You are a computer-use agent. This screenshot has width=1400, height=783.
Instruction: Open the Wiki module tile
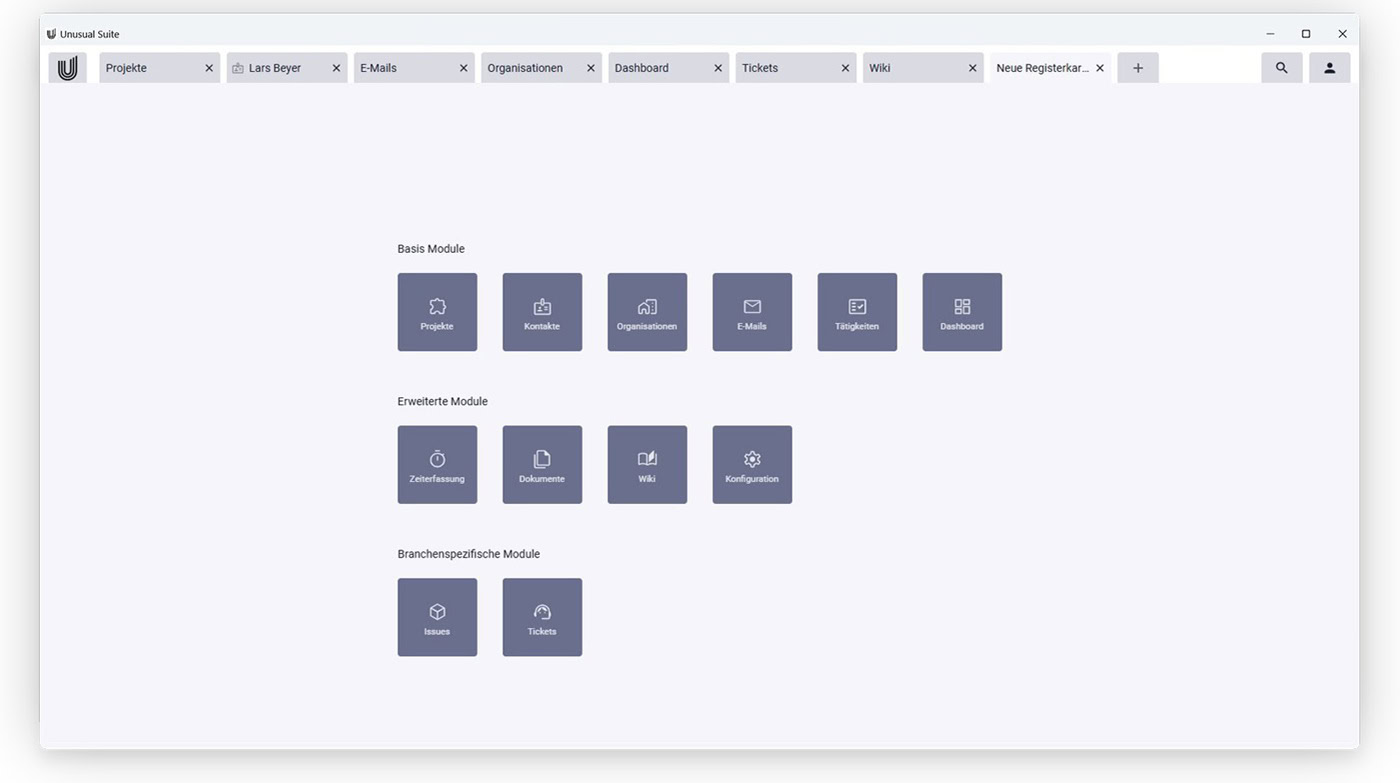point(647,465)
